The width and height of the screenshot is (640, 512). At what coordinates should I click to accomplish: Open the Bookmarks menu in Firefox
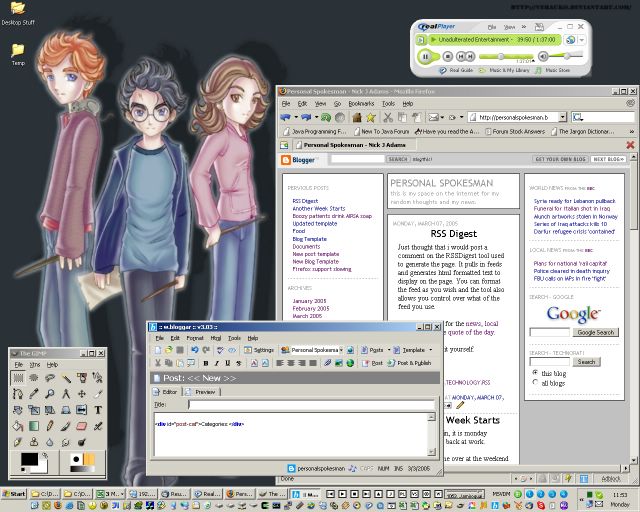[361, 104]
